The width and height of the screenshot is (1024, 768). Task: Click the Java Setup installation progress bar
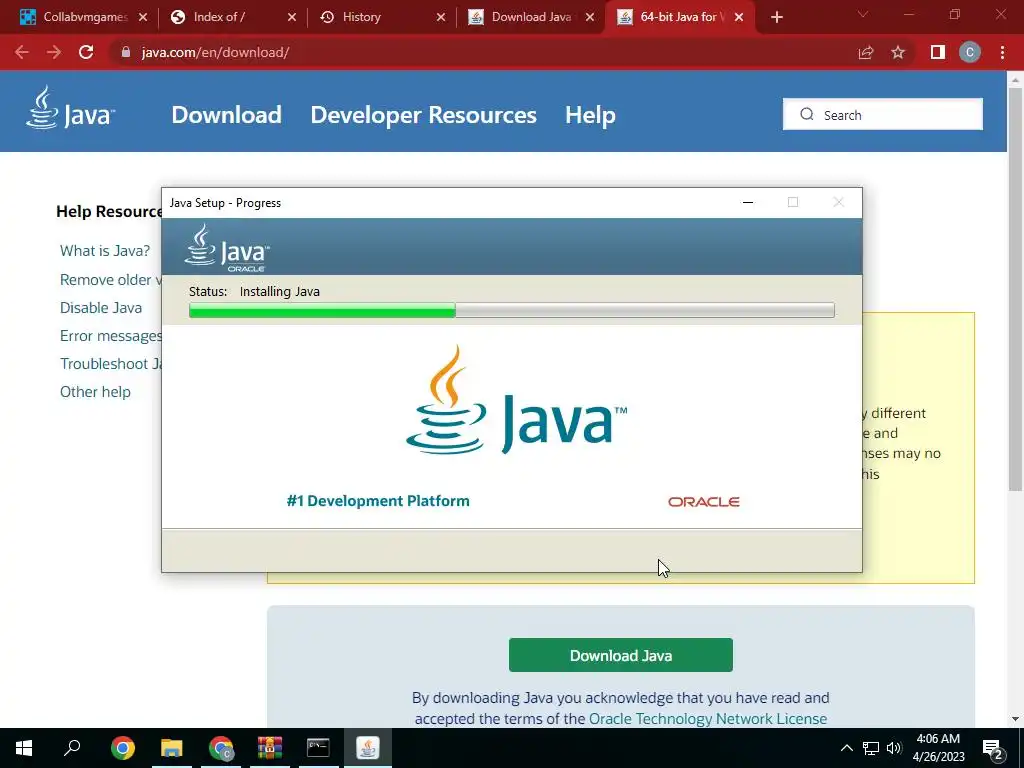tap(511, 310)
